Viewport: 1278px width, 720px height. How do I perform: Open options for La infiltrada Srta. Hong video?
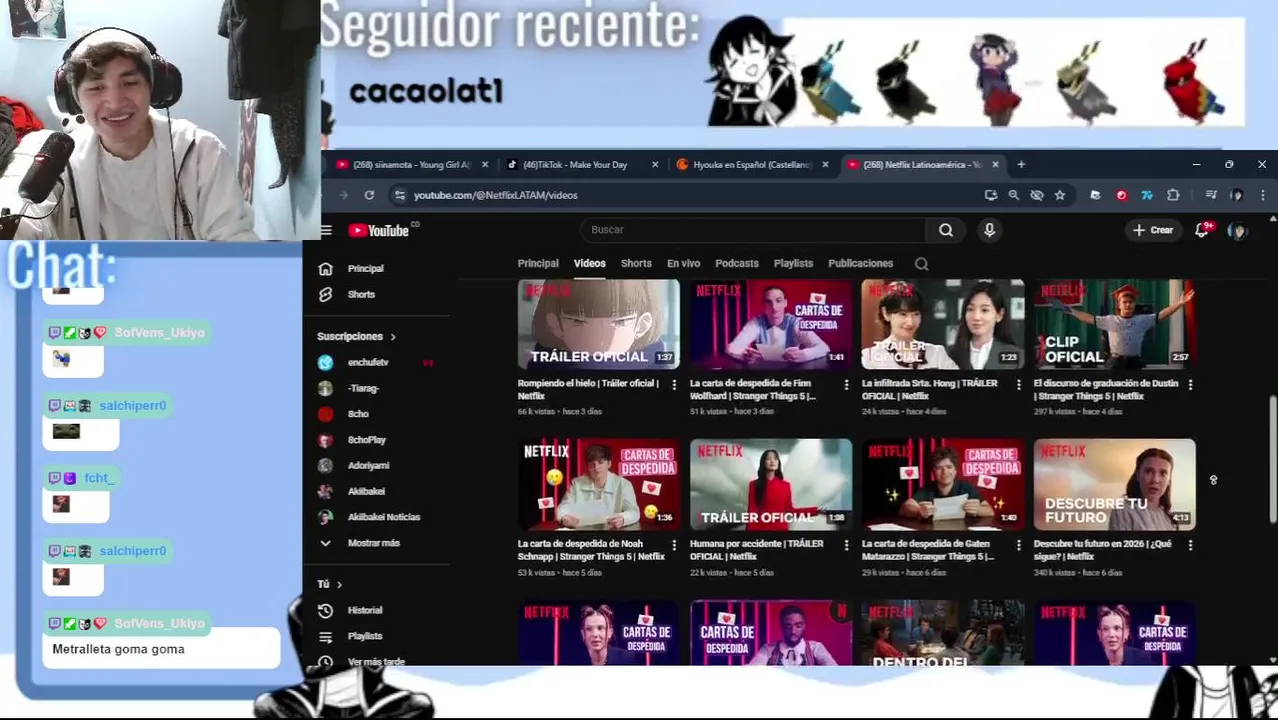pyautogui.click(x=1018, y=384)
